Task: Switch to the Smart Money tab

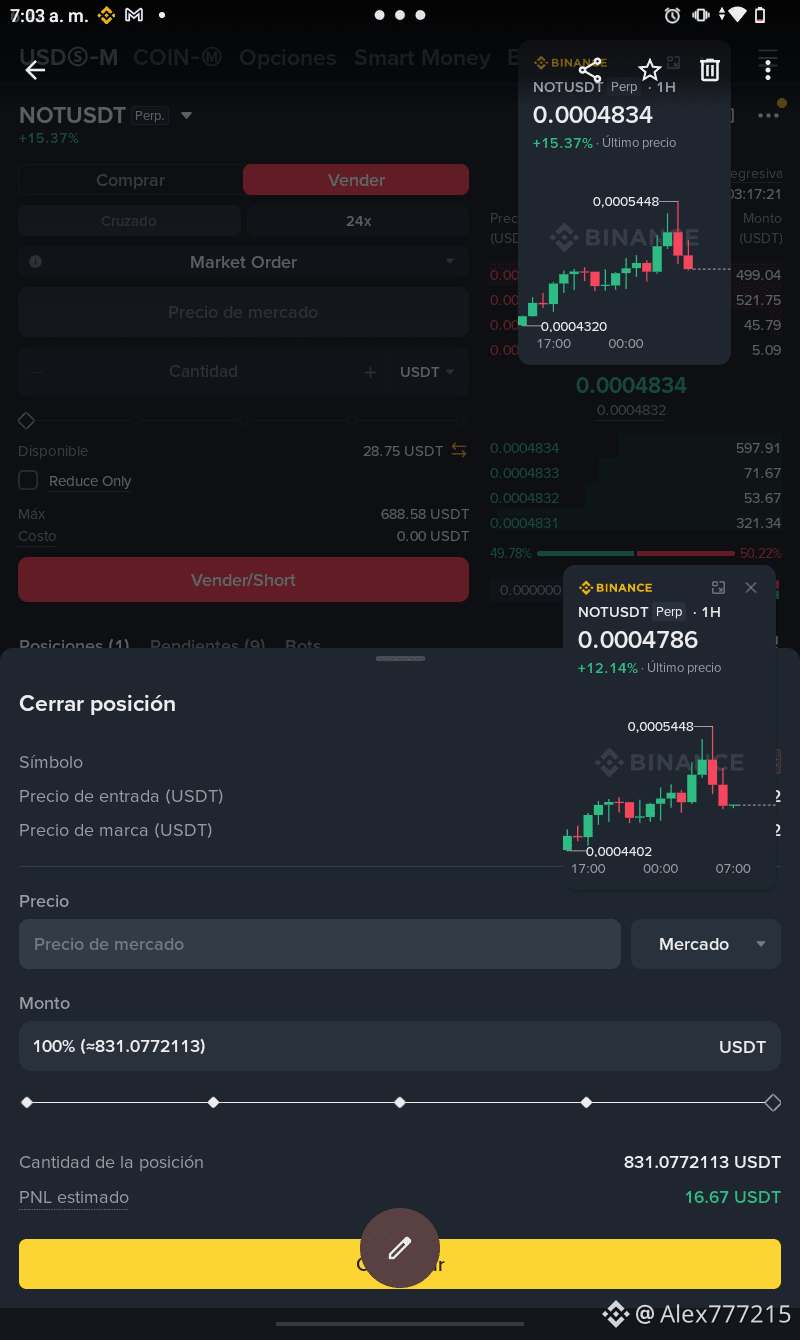Action: [x=422, y=58]
